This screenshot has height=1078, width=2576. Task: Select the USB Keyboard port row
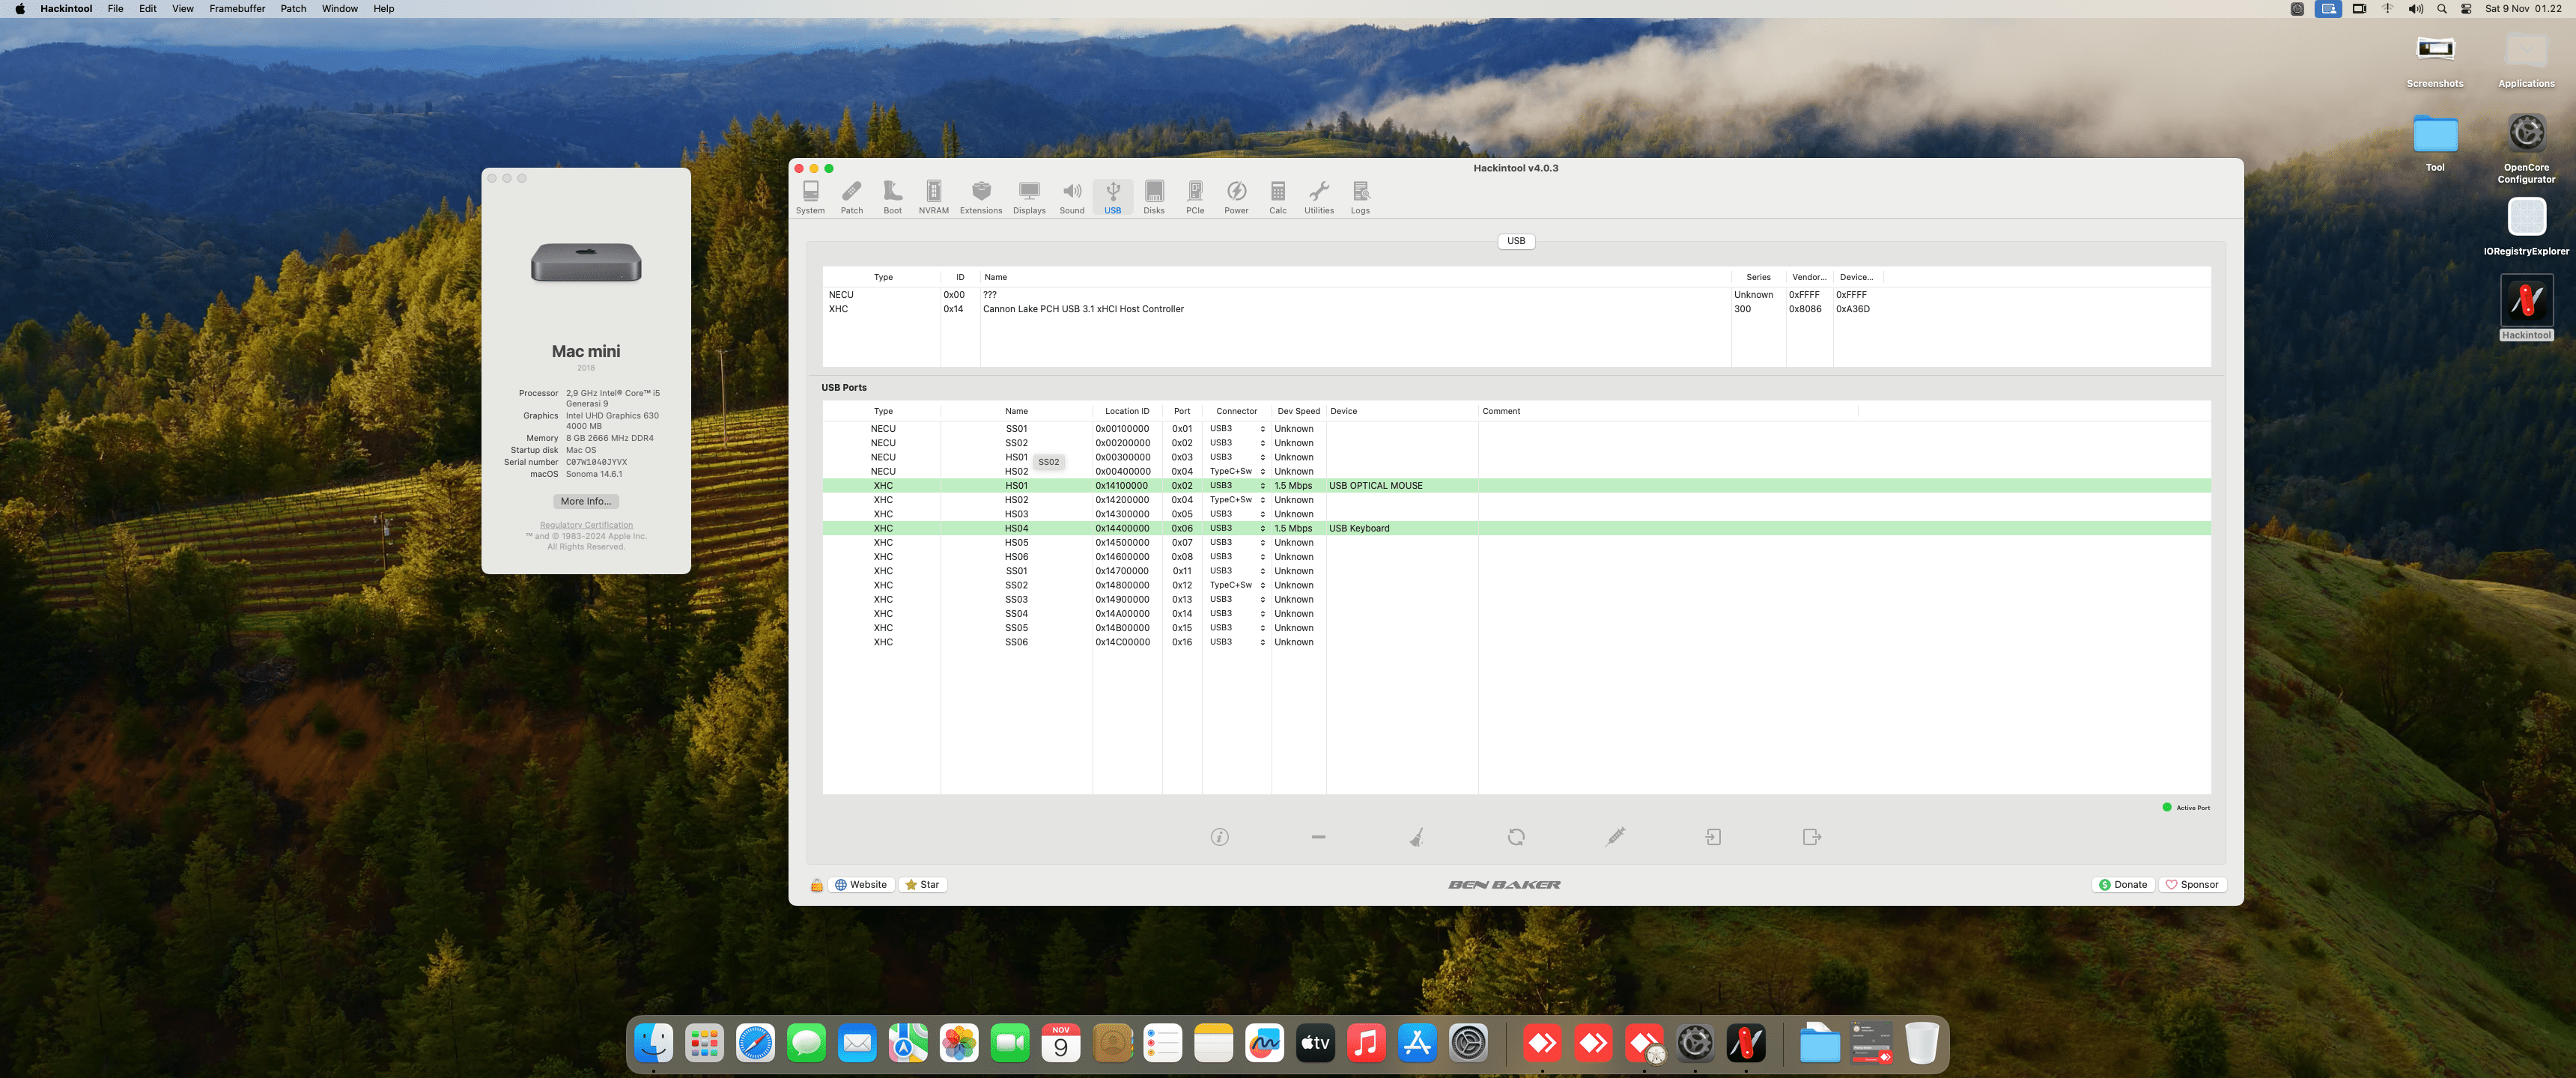click(x=1516, y=529)
